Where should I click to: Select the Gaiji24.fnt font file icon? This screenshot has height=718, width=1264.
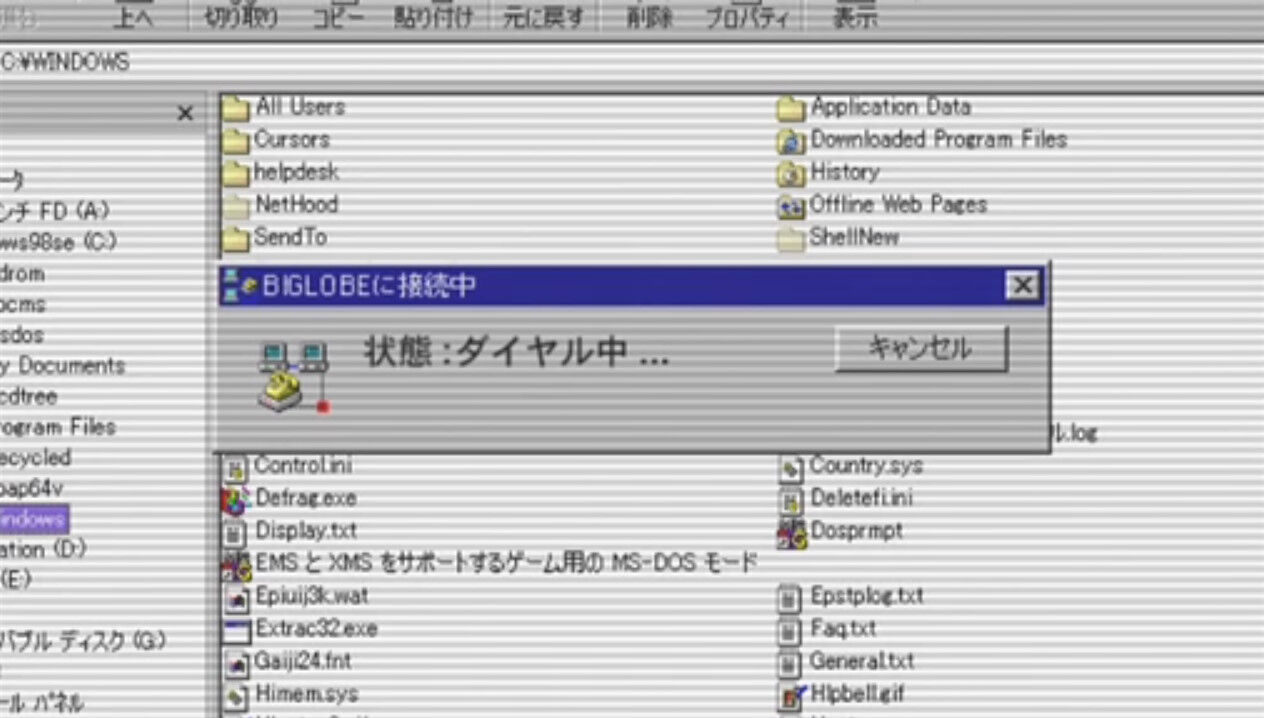tap(236, 663)
